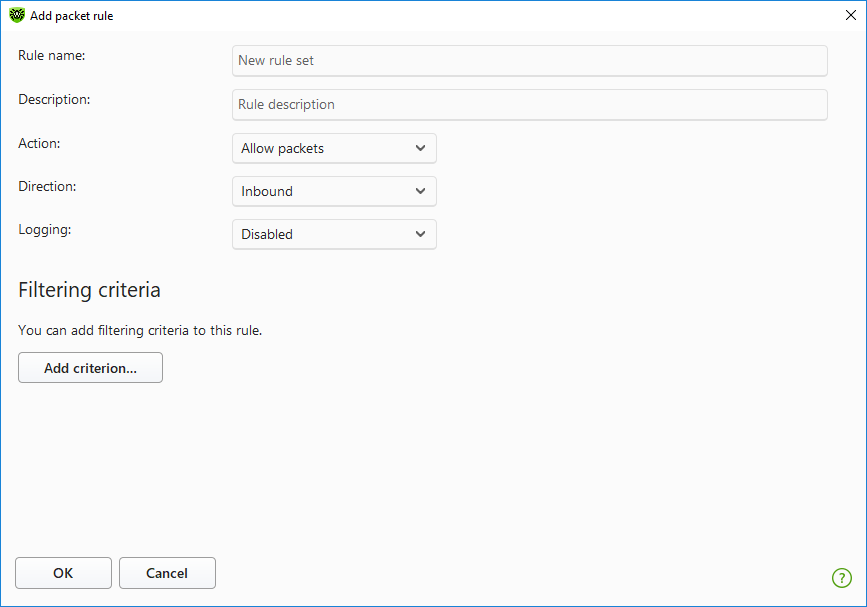This screenshot has width=867, height=607.
Task: Open the Allow packets action dropdown
Action: point(334,148)
